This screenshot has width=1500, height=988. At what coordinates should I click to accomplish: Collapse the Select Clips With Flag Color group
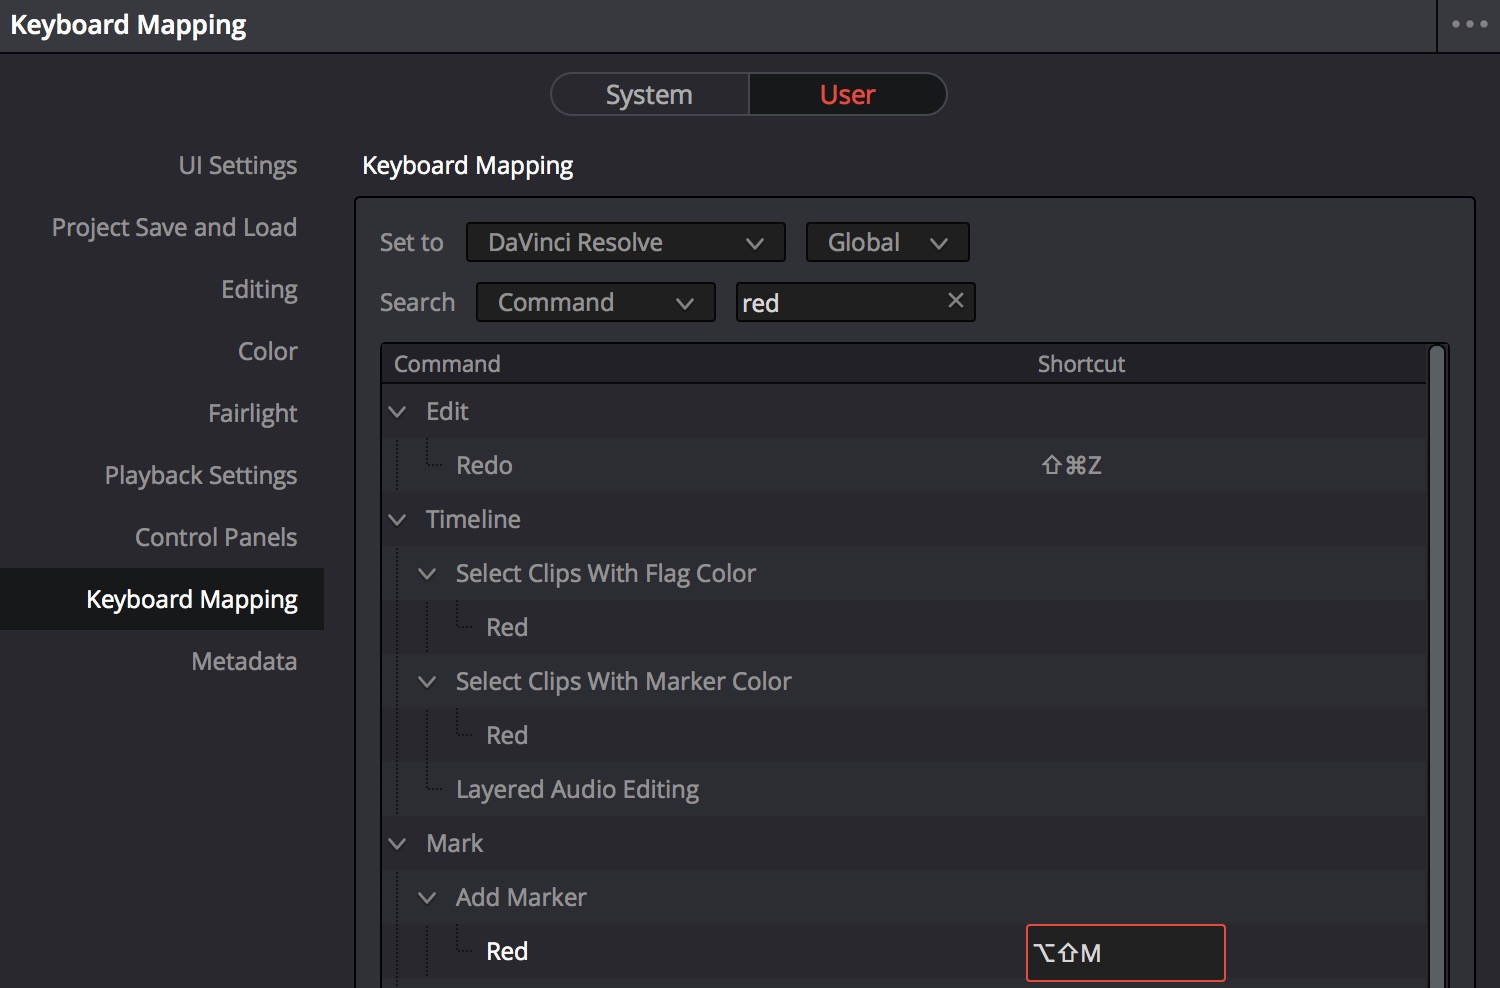pos(427,573)
